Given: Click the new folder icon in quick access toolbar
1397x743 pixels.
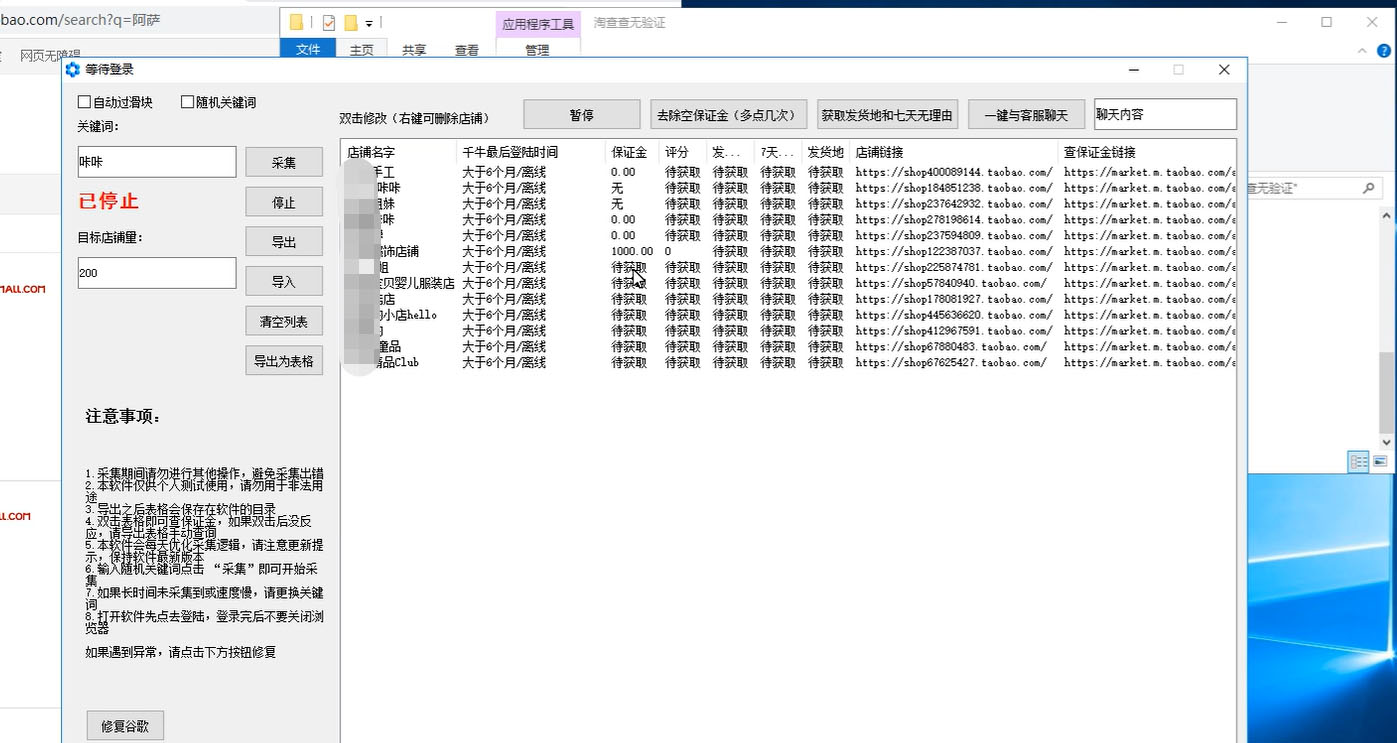Looking at the screenshot, I should 351,22.
